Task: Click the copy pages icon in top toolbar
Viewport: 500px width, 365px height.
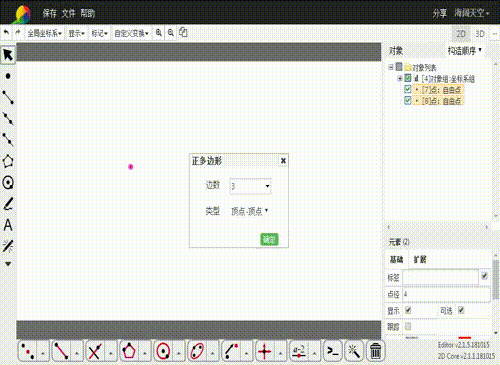Action: 183,32
